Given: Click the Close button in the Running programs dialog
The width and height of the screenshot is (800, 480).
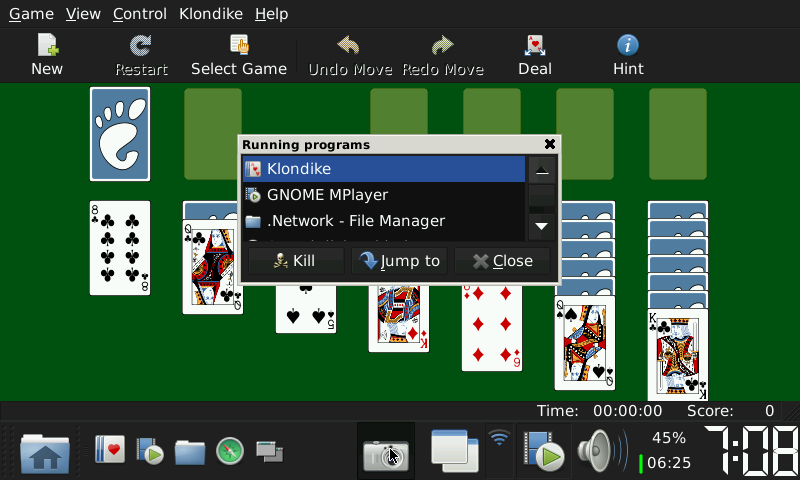Looking at the screenshot, I should (502, 261).
